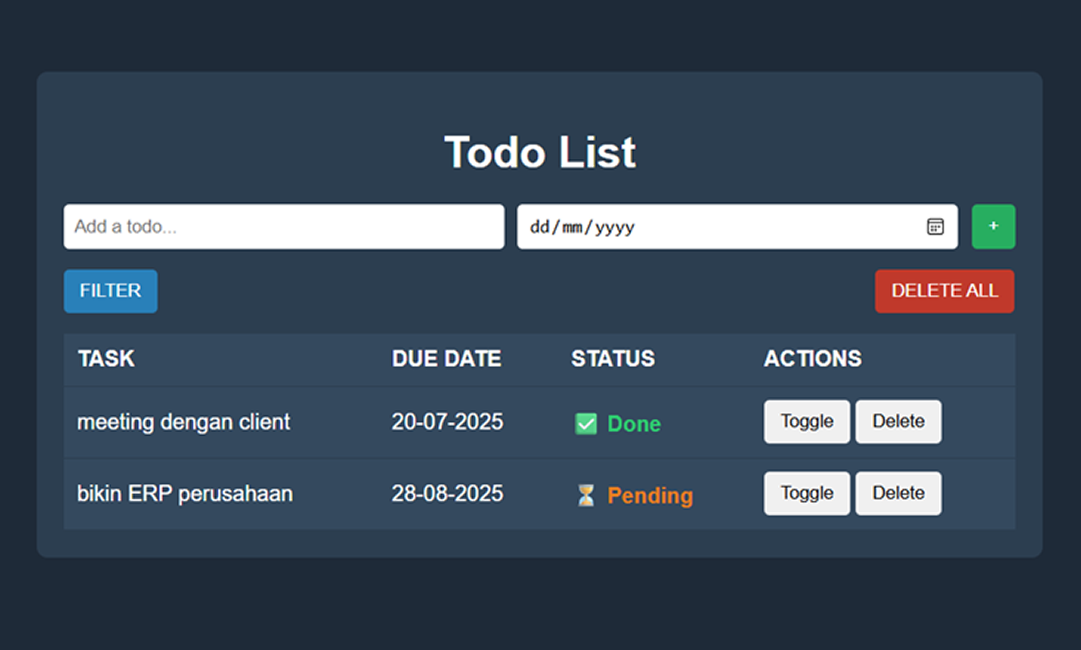Screen dimensions: 1081x650
Task: Toggle status of "meeting dengan client"
Action: 807,422
